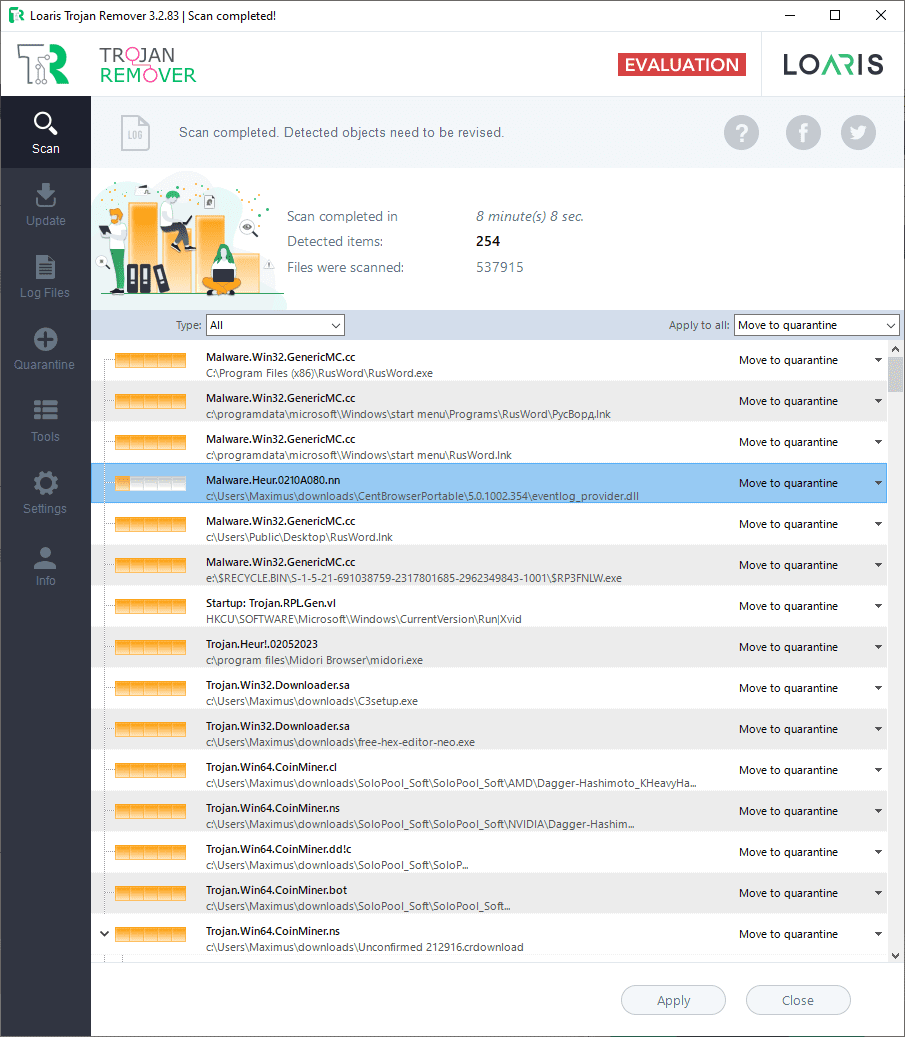
Task: Click the files scanned value 537915
Action: click(x=499, y=267)
